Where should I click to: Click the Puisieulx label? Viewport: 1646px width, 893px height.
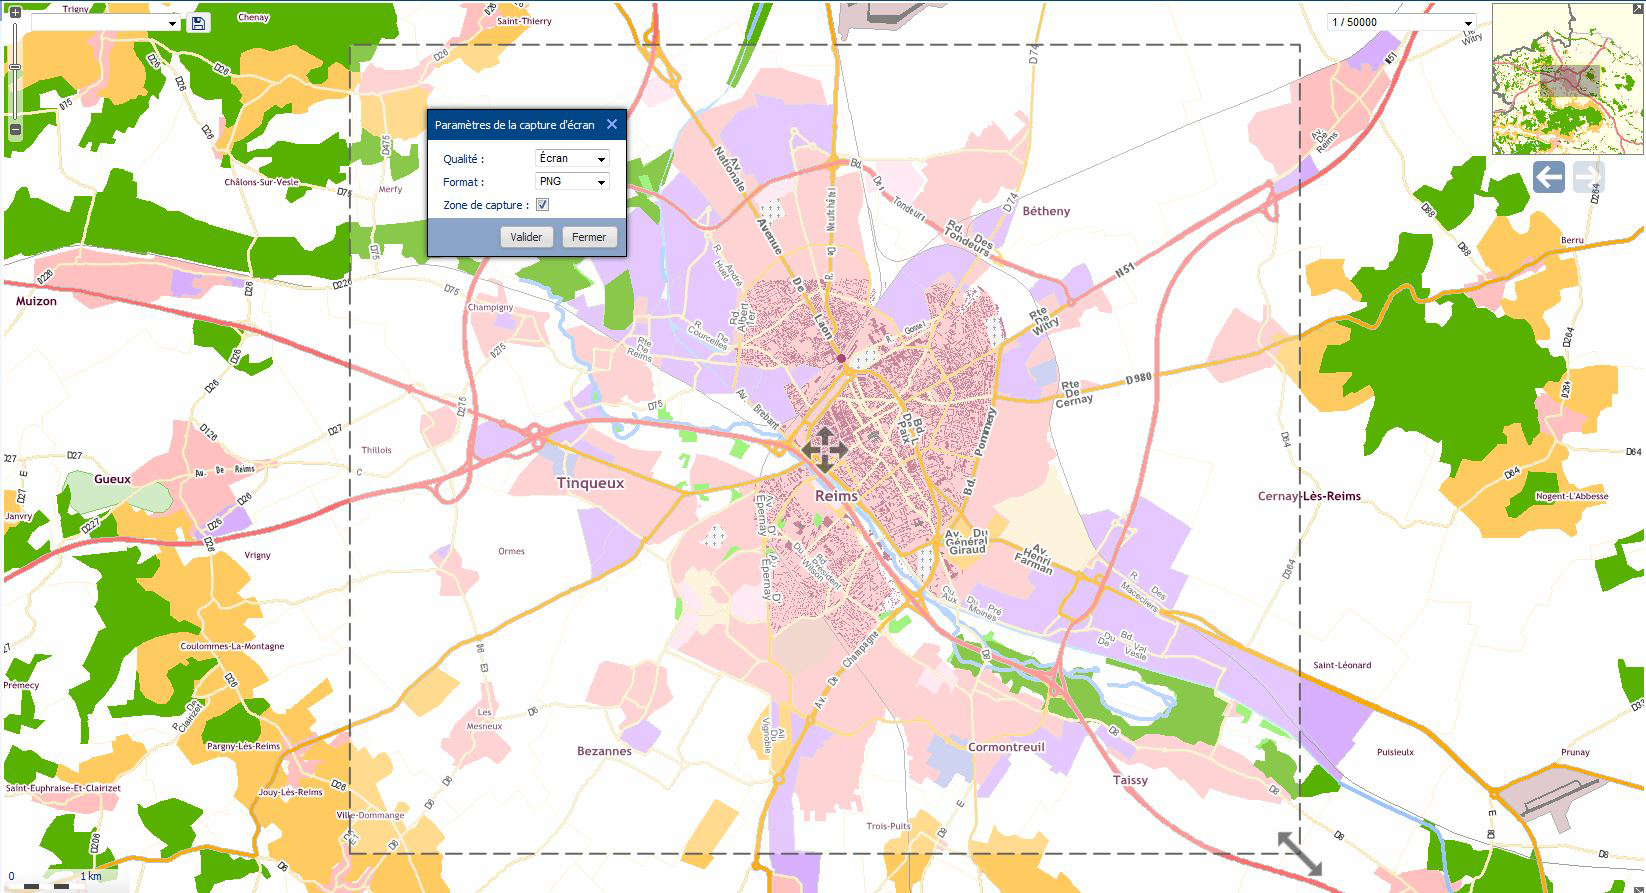click(x=1395, y=752)
